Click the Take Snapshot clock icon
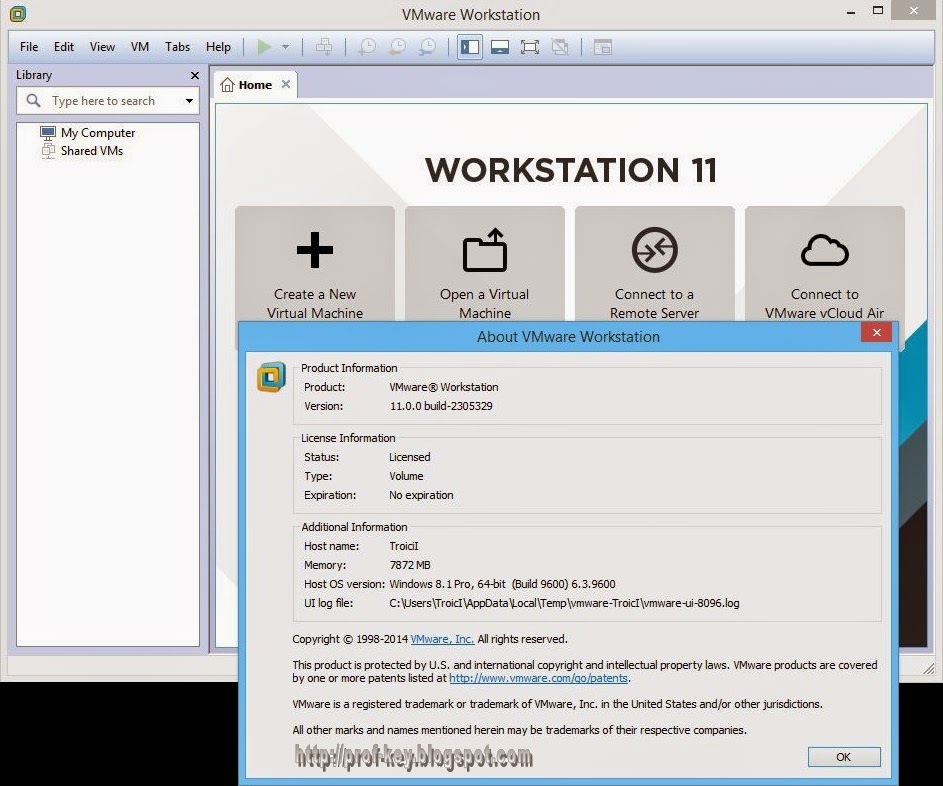Screen dimensions: 943x786 [367, 47]
